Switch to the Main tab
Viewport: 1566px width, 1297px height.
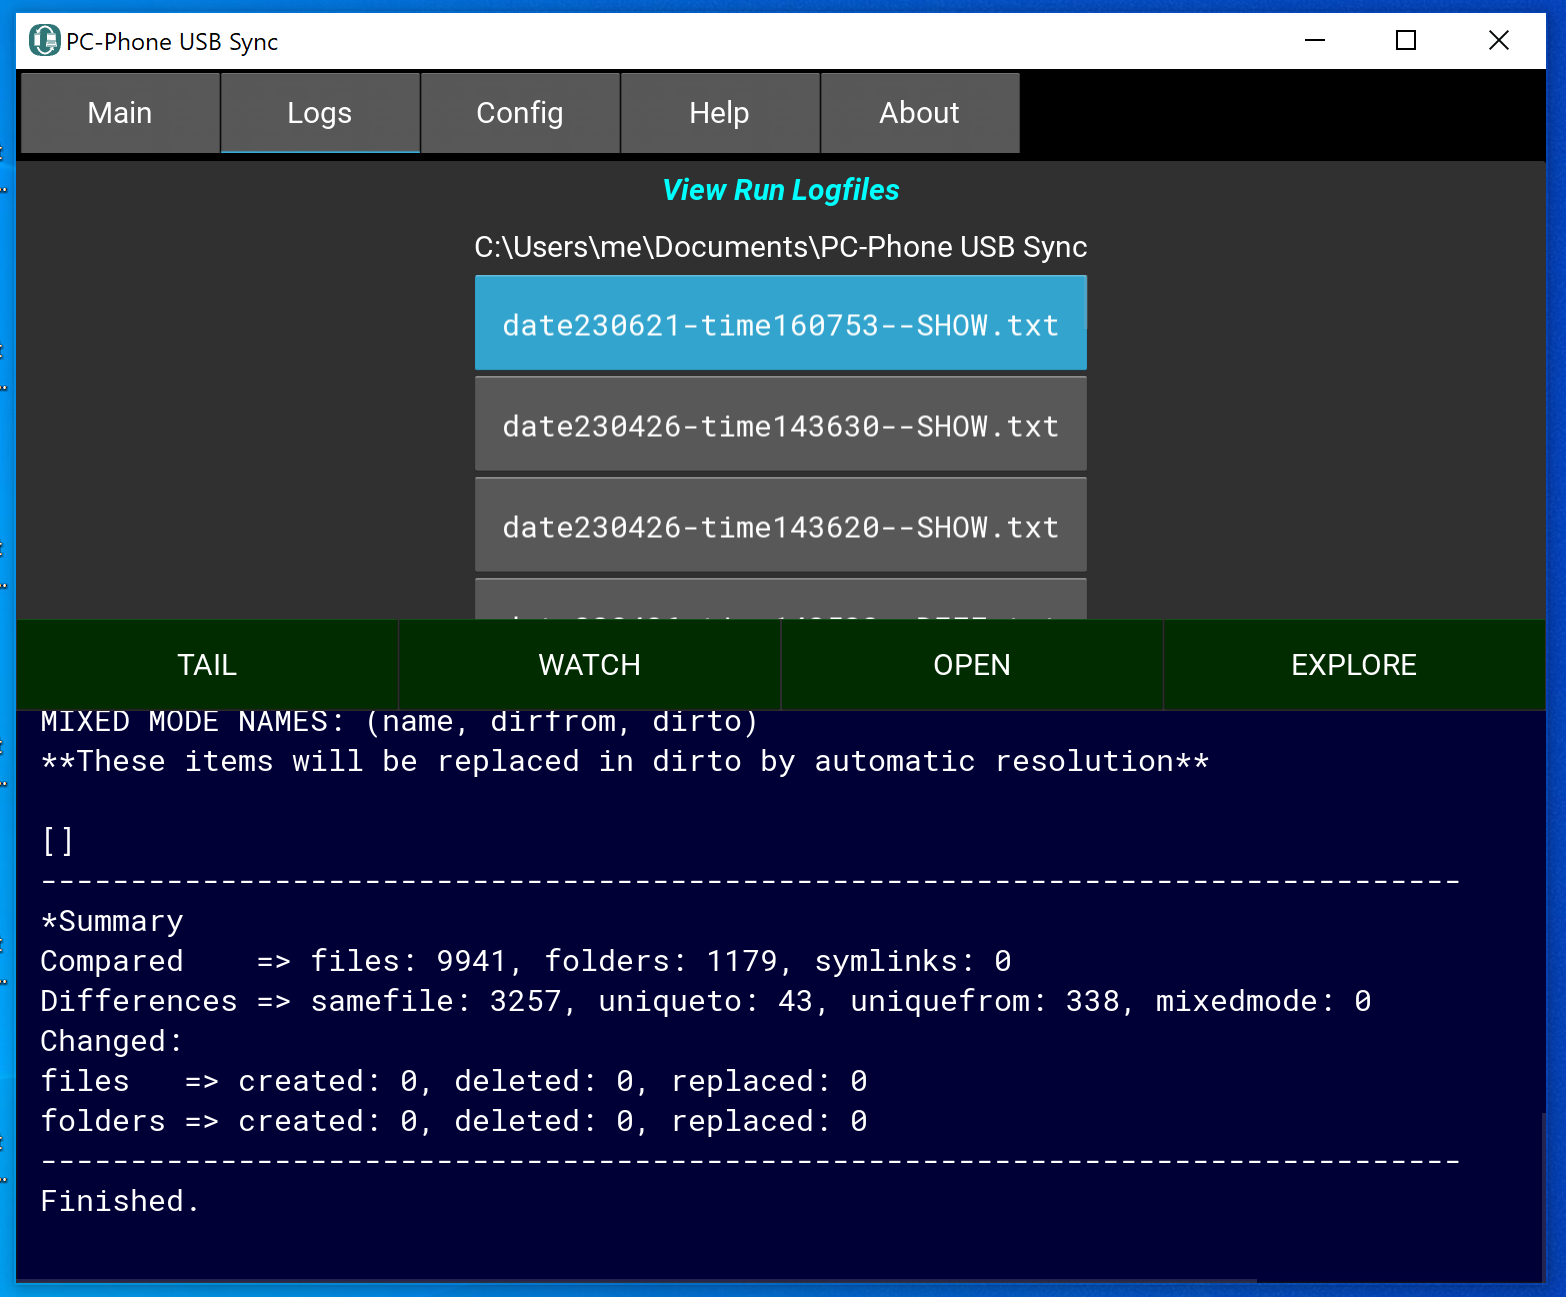(120, 113)
